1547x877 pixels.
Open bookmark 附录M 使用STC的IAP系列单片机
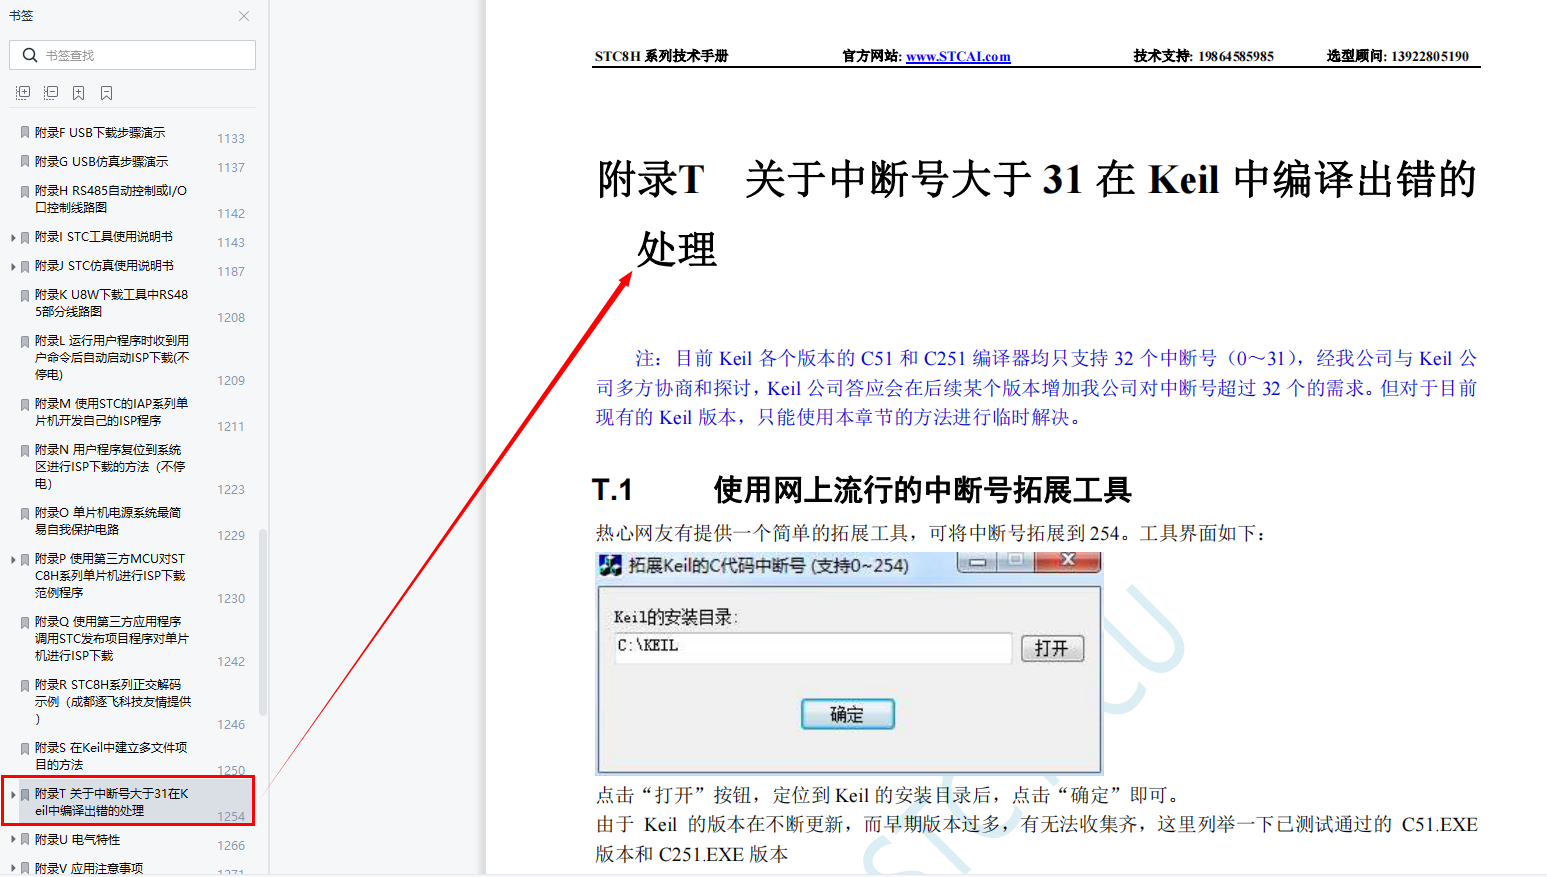pos(111,412)
